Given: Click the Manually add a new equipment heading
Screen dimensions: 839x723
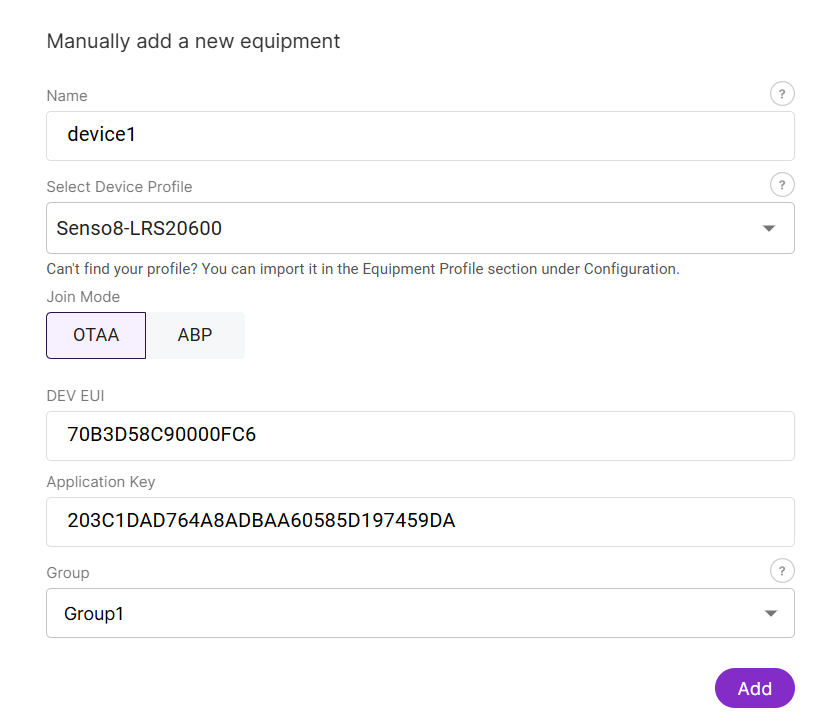Looking at the screenshot, I should pos(192,41).
